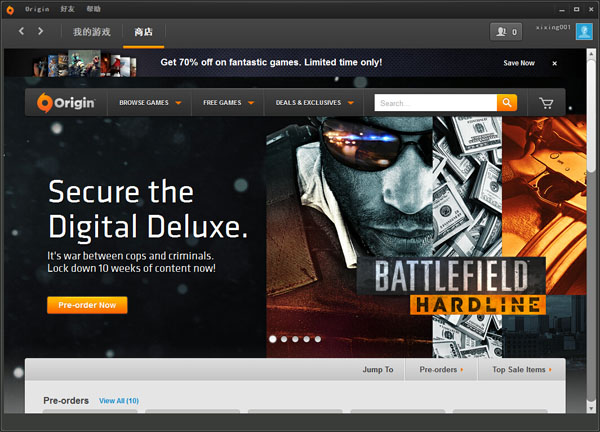The height and width of the screenshot is (432, 600).
Task: Jump to the Pre-orders section
Action: [x=441, y=370]
